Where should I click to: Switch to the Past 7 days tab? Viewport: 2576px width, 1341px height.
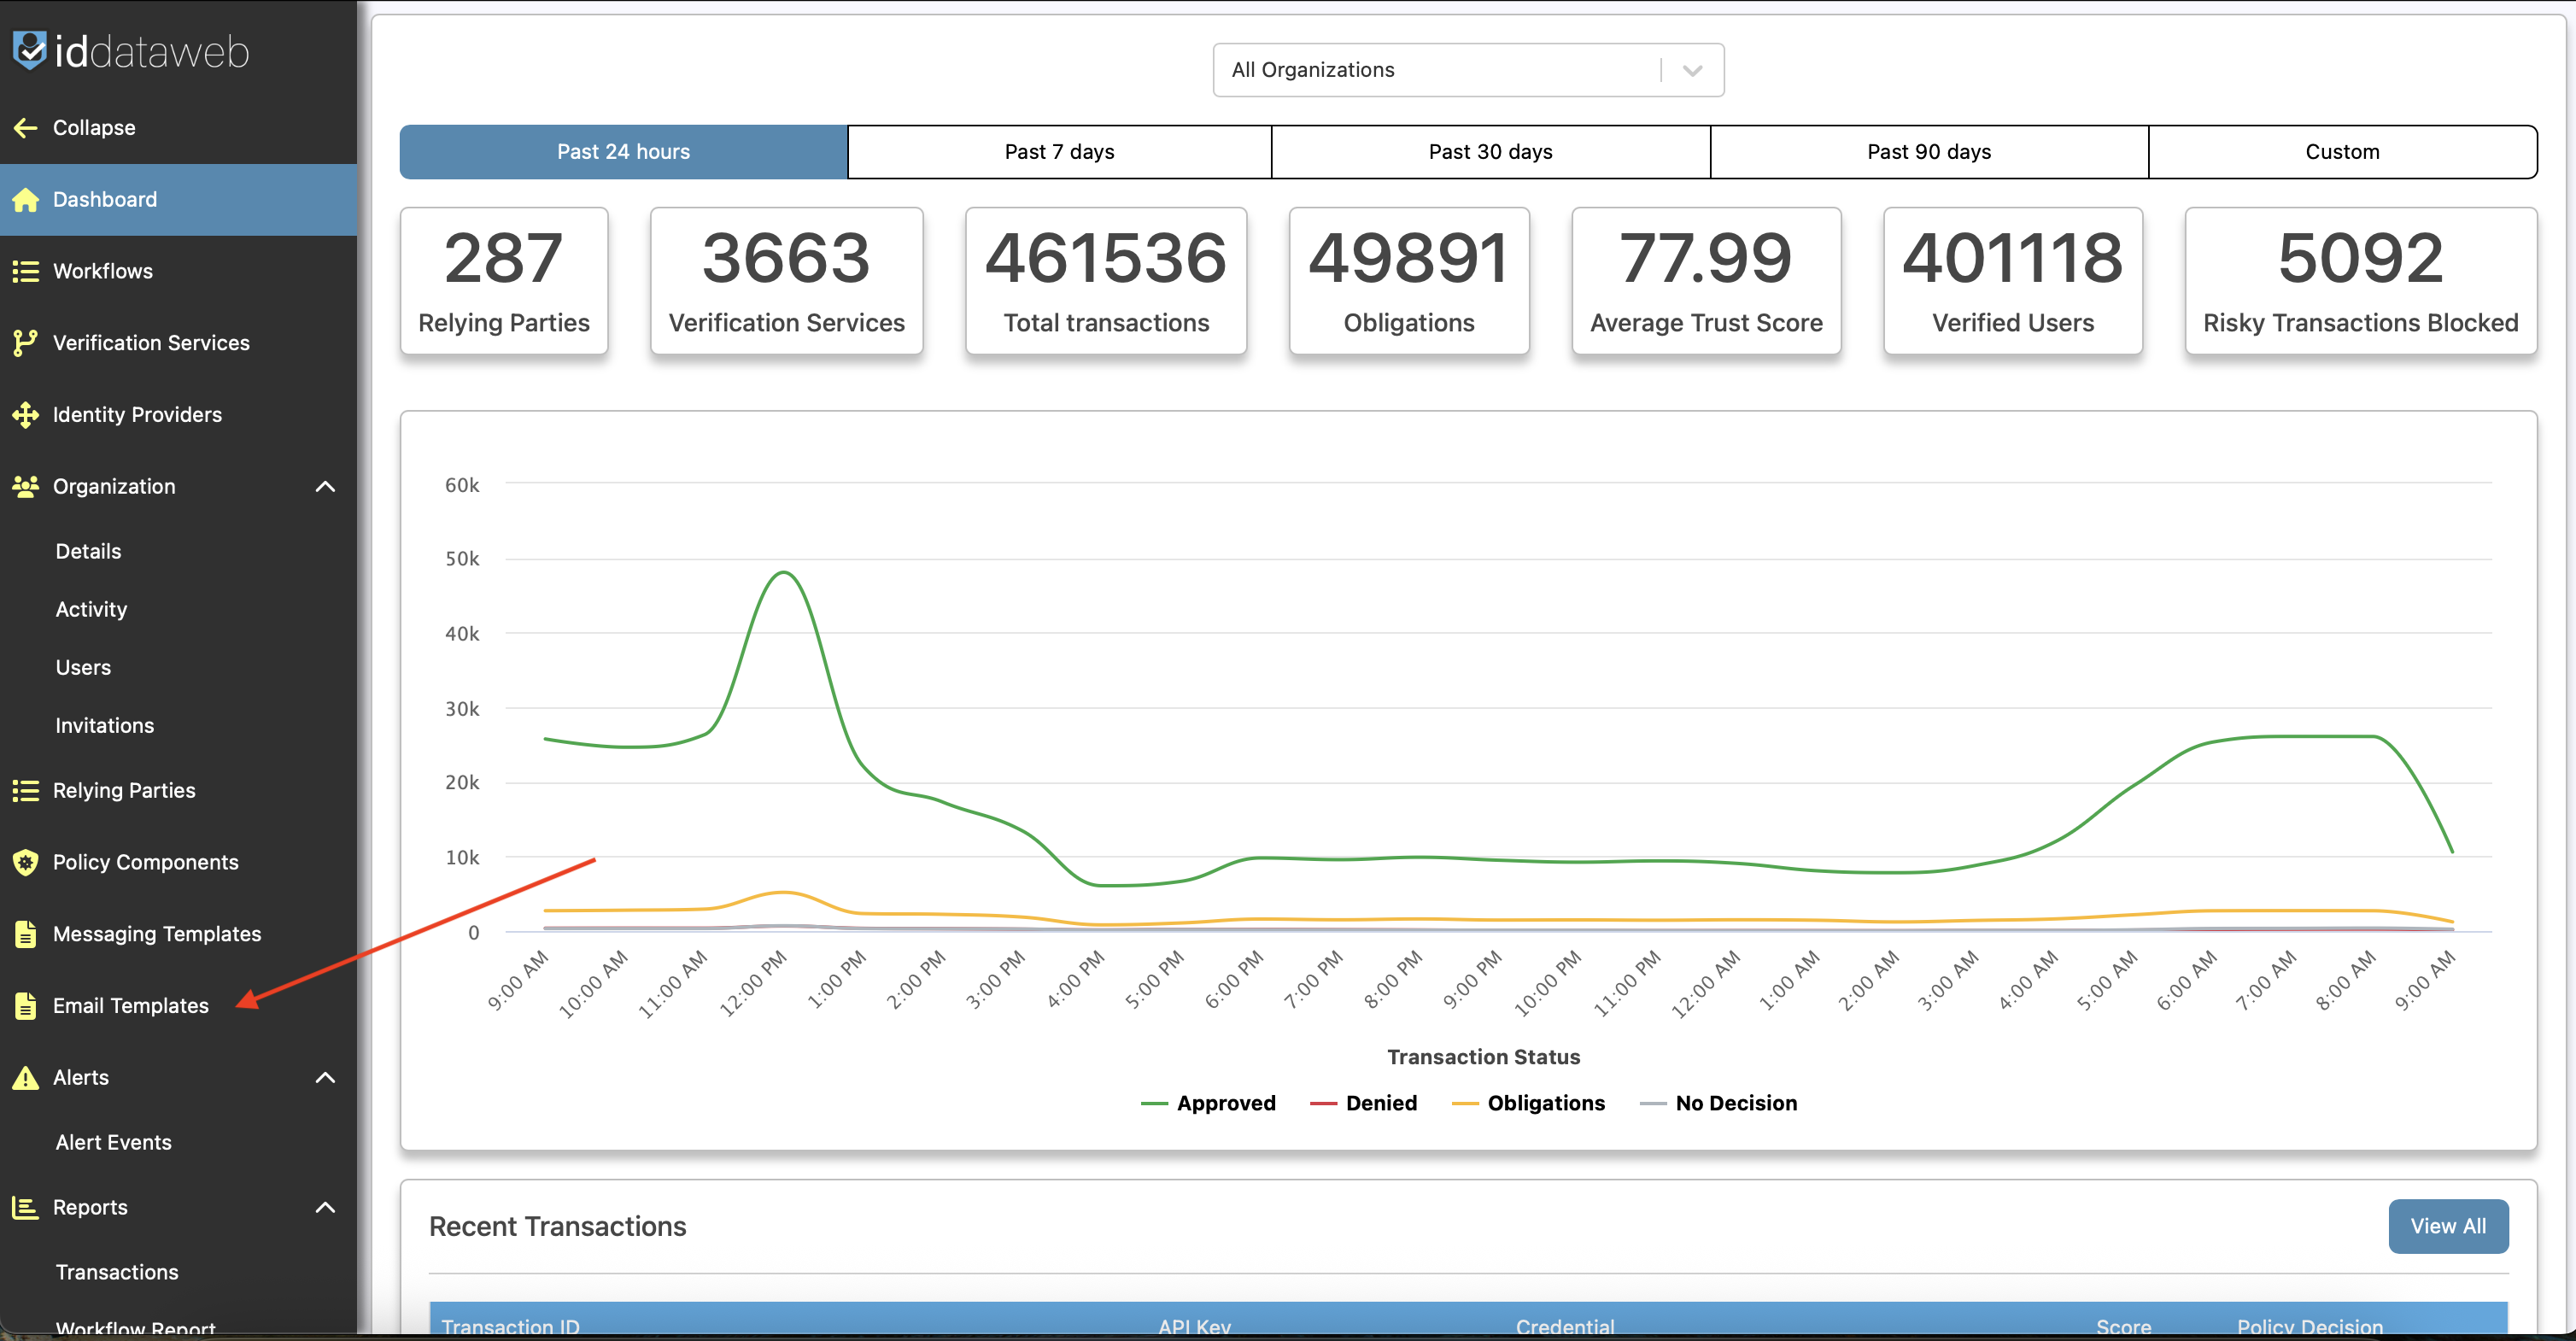pyautogui.click(x=1059, y=152)
